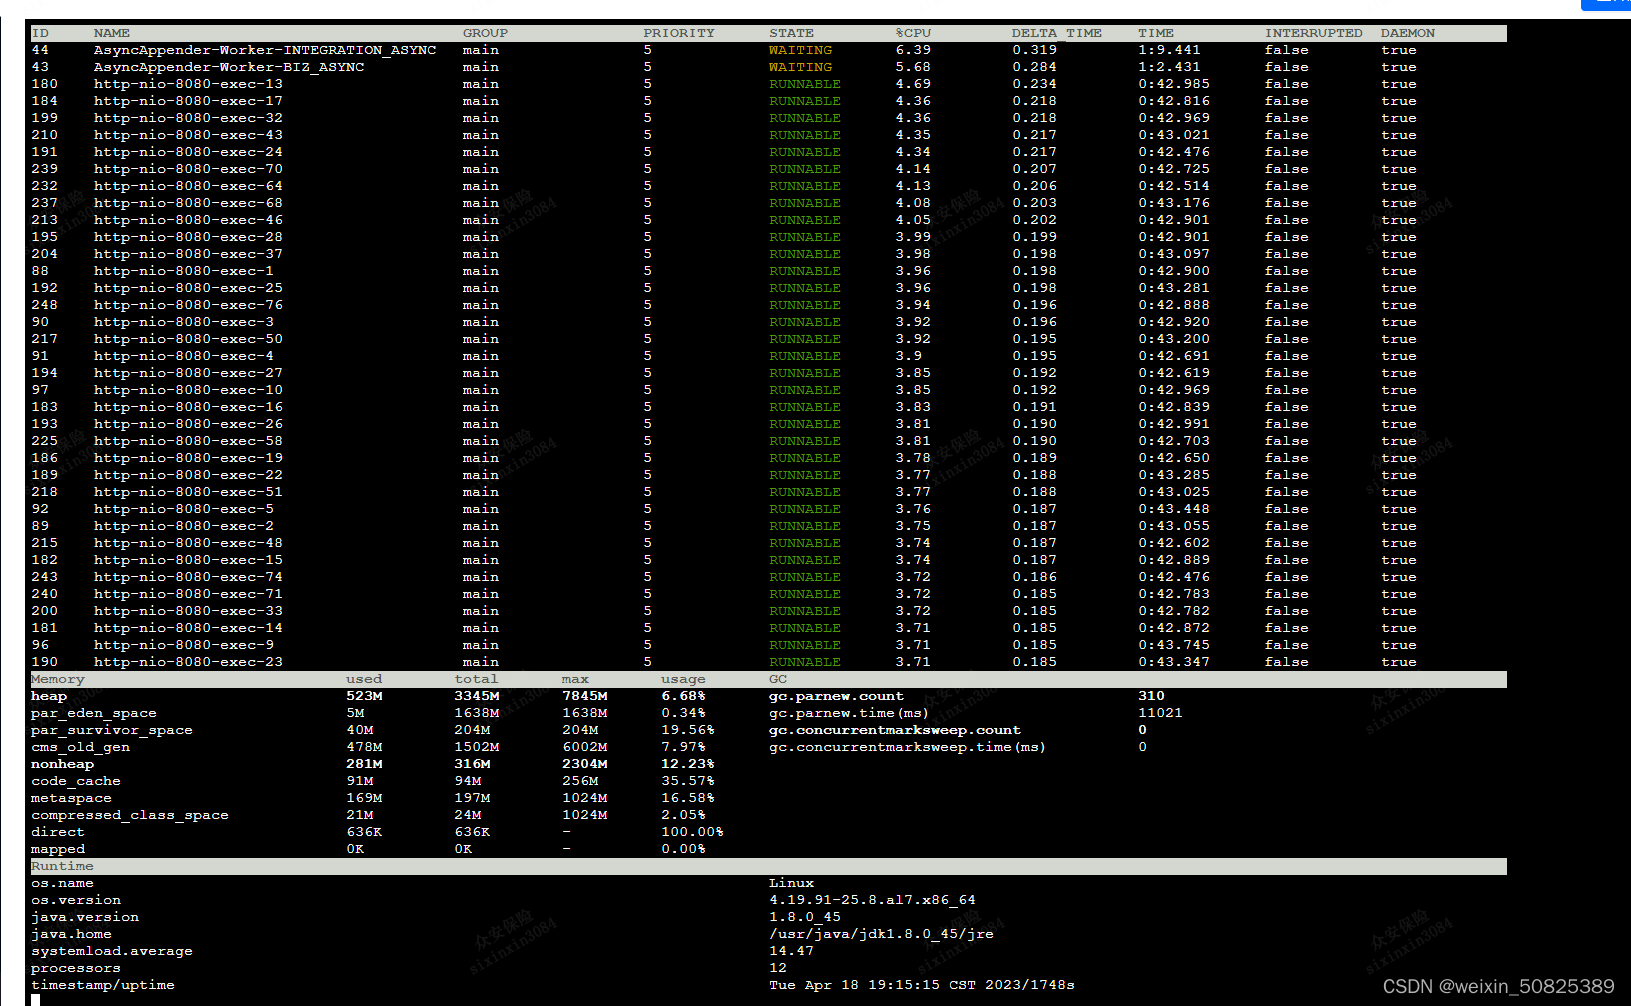Click code_cache memory label
Screen dimensions: 1631x1006
coord(76,781)
